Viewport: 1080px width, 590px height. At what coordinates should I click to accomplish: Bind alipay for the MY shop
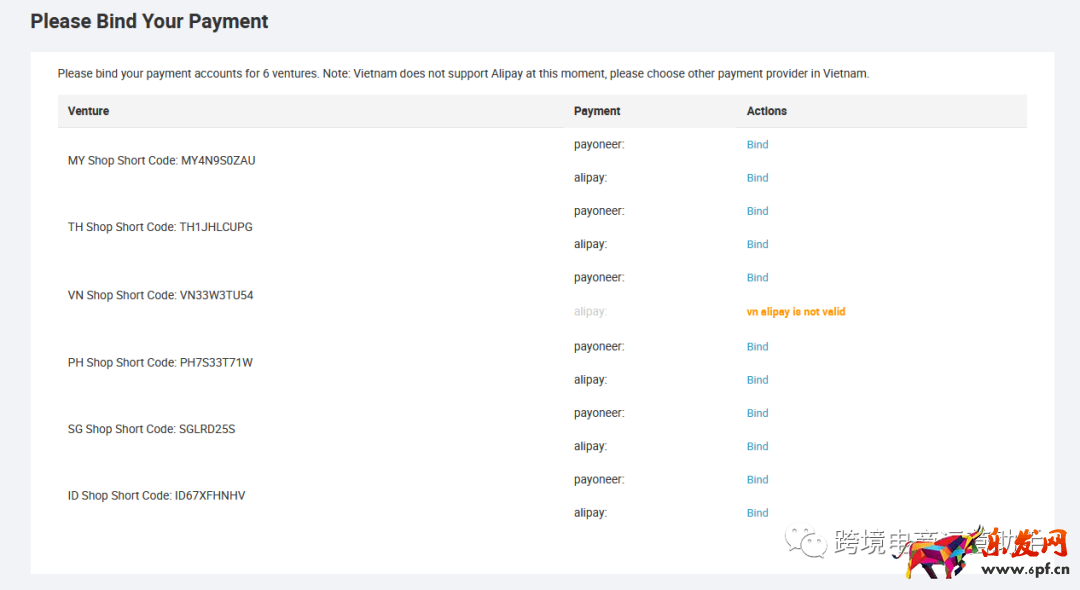click(757, 178)
